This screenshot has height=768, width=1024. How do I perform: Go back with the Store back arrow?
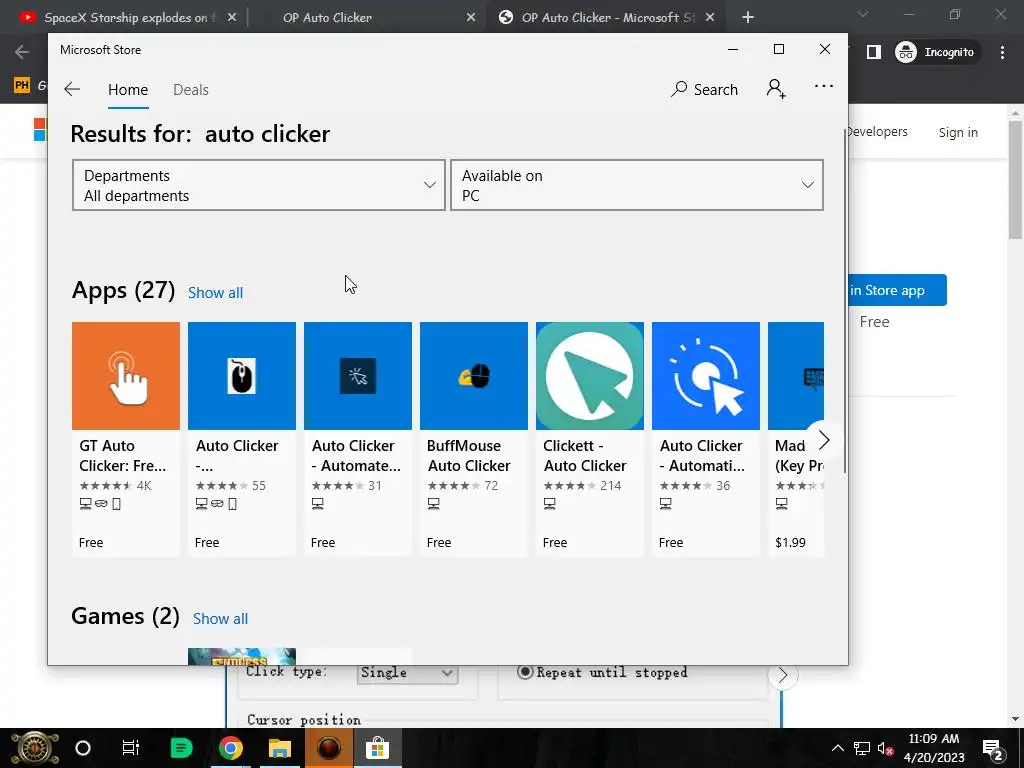click(x=72, y=89)
